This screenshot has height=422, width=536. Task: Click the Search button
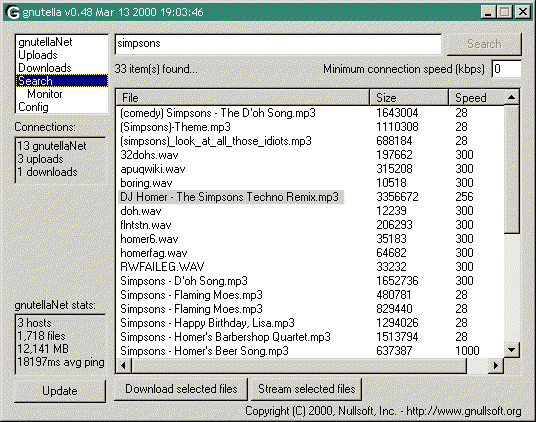484,44
